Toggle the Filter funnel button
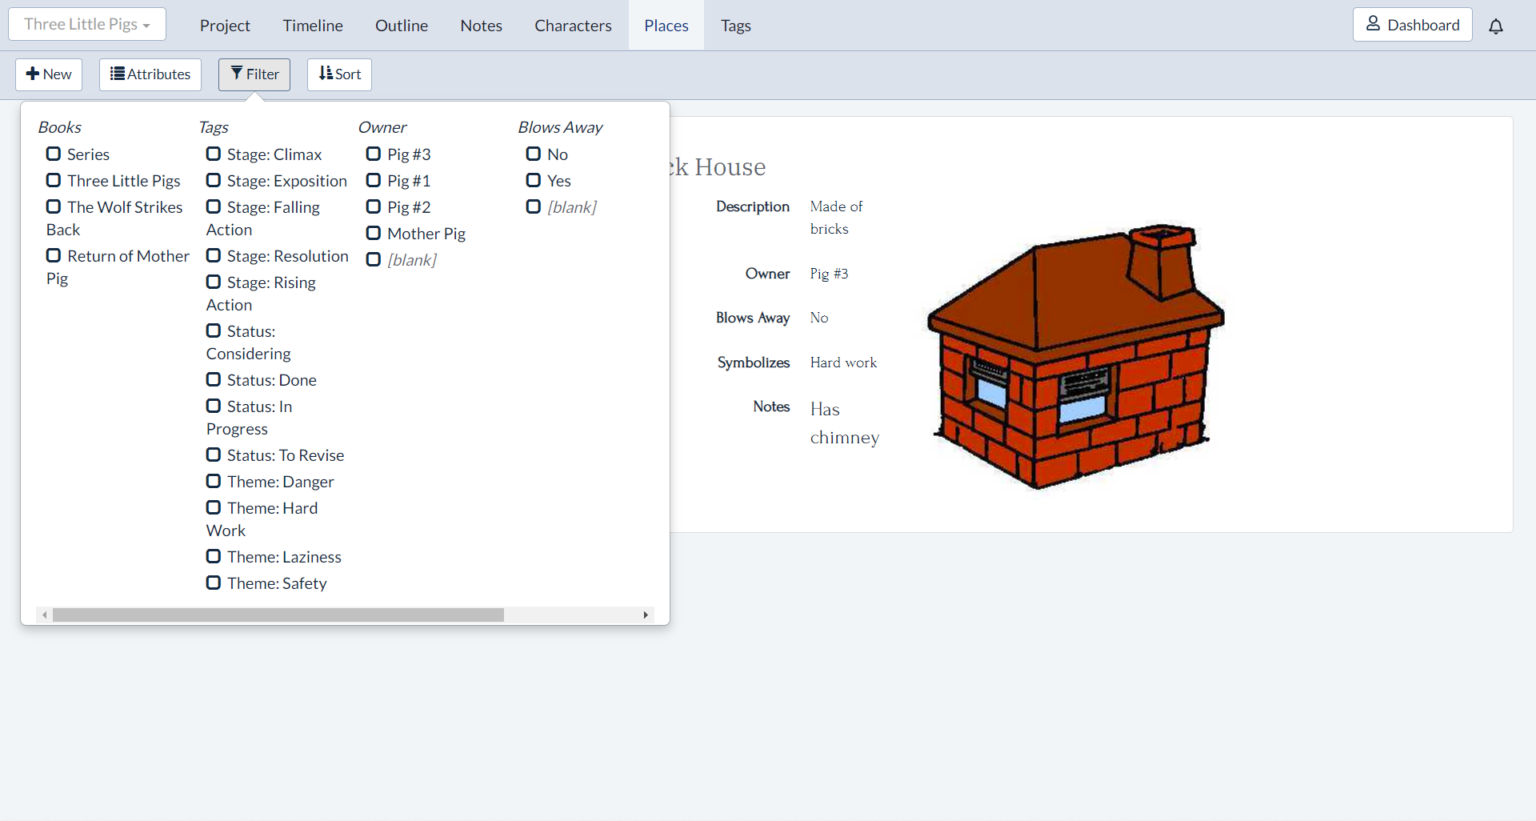This screenshot has width=1536, height=821. tap(254, 74)
